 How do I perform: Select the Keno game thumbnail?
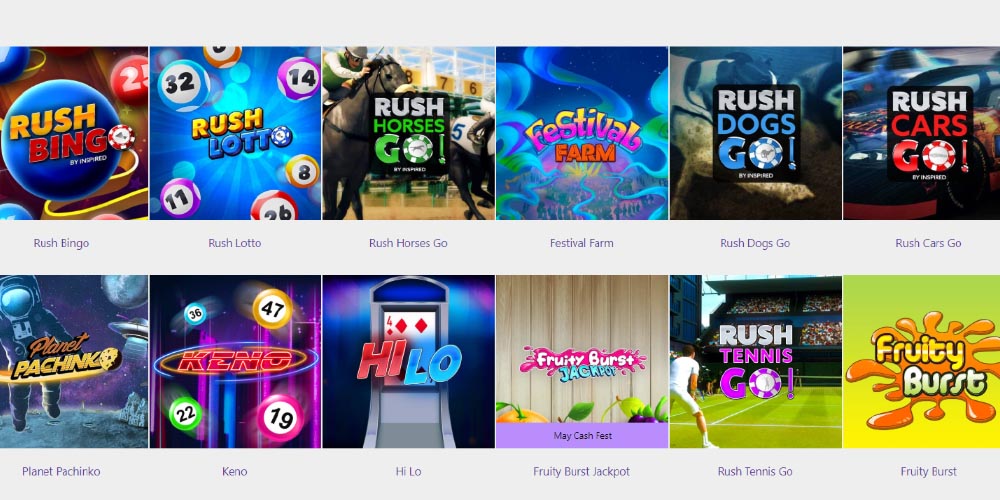point(235,362)
